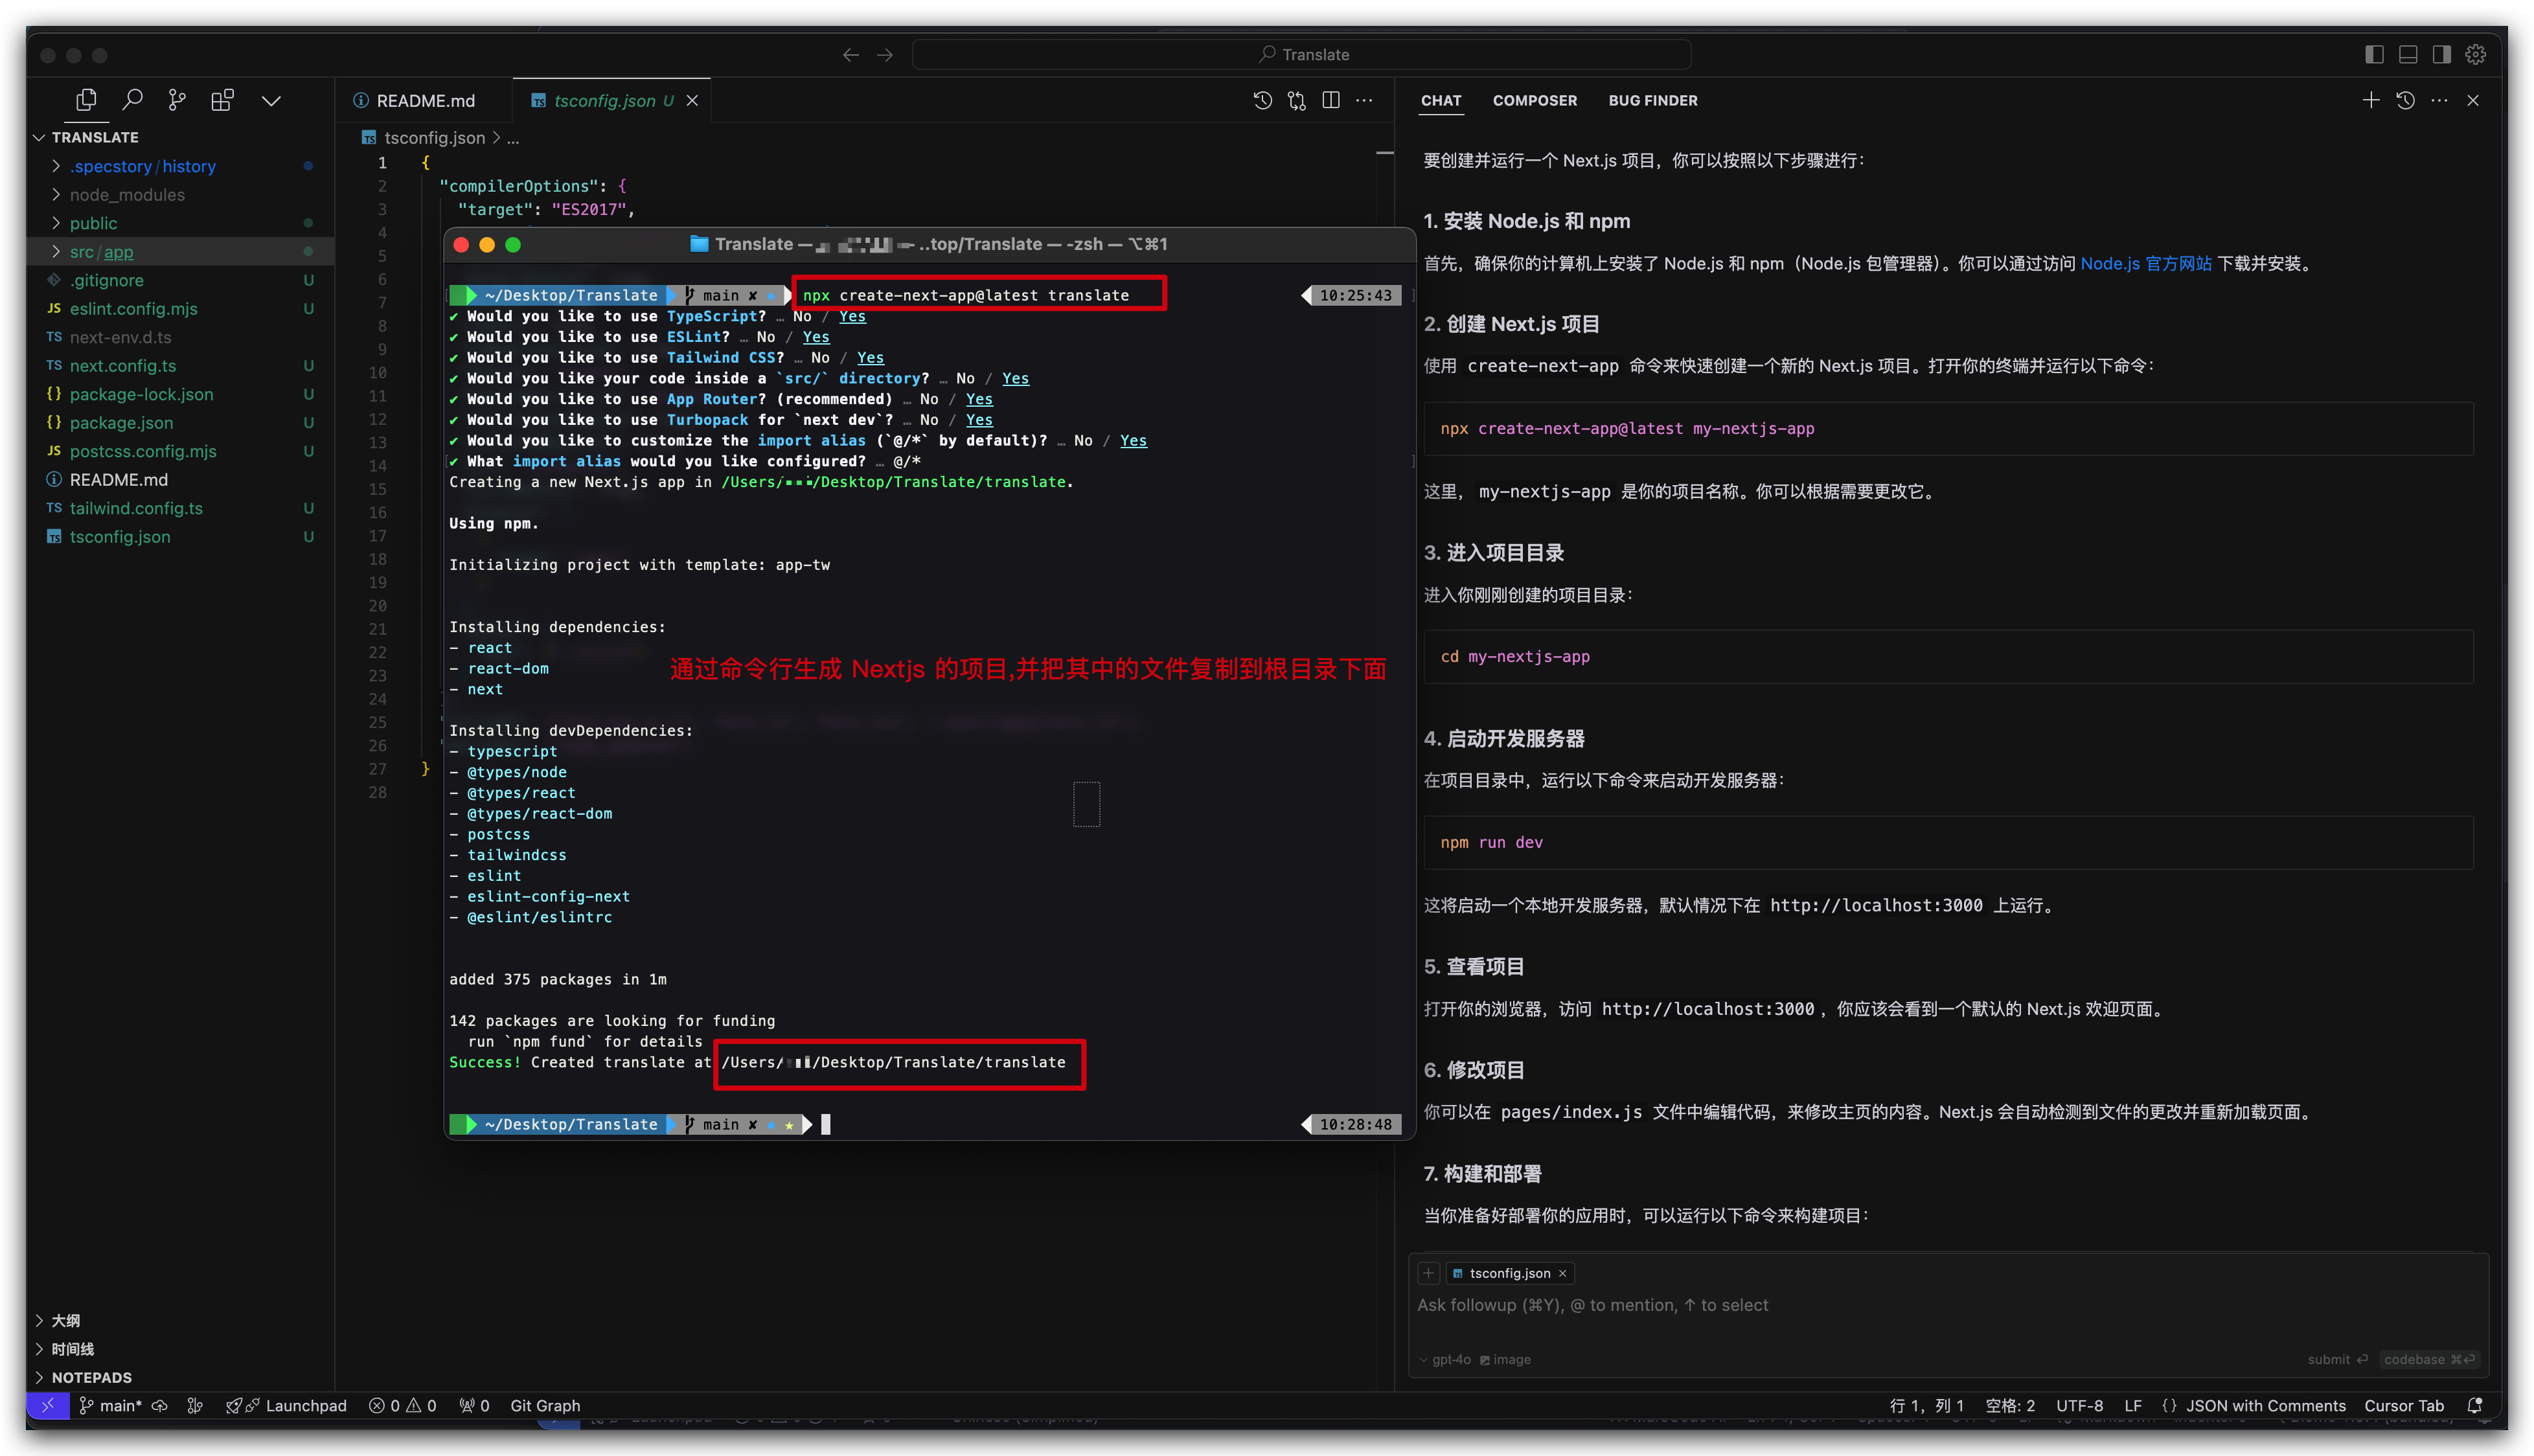Screen dimensions: 2534x1456
Task: Open the Extensions view in sidebar
Action: click(222, 99)
